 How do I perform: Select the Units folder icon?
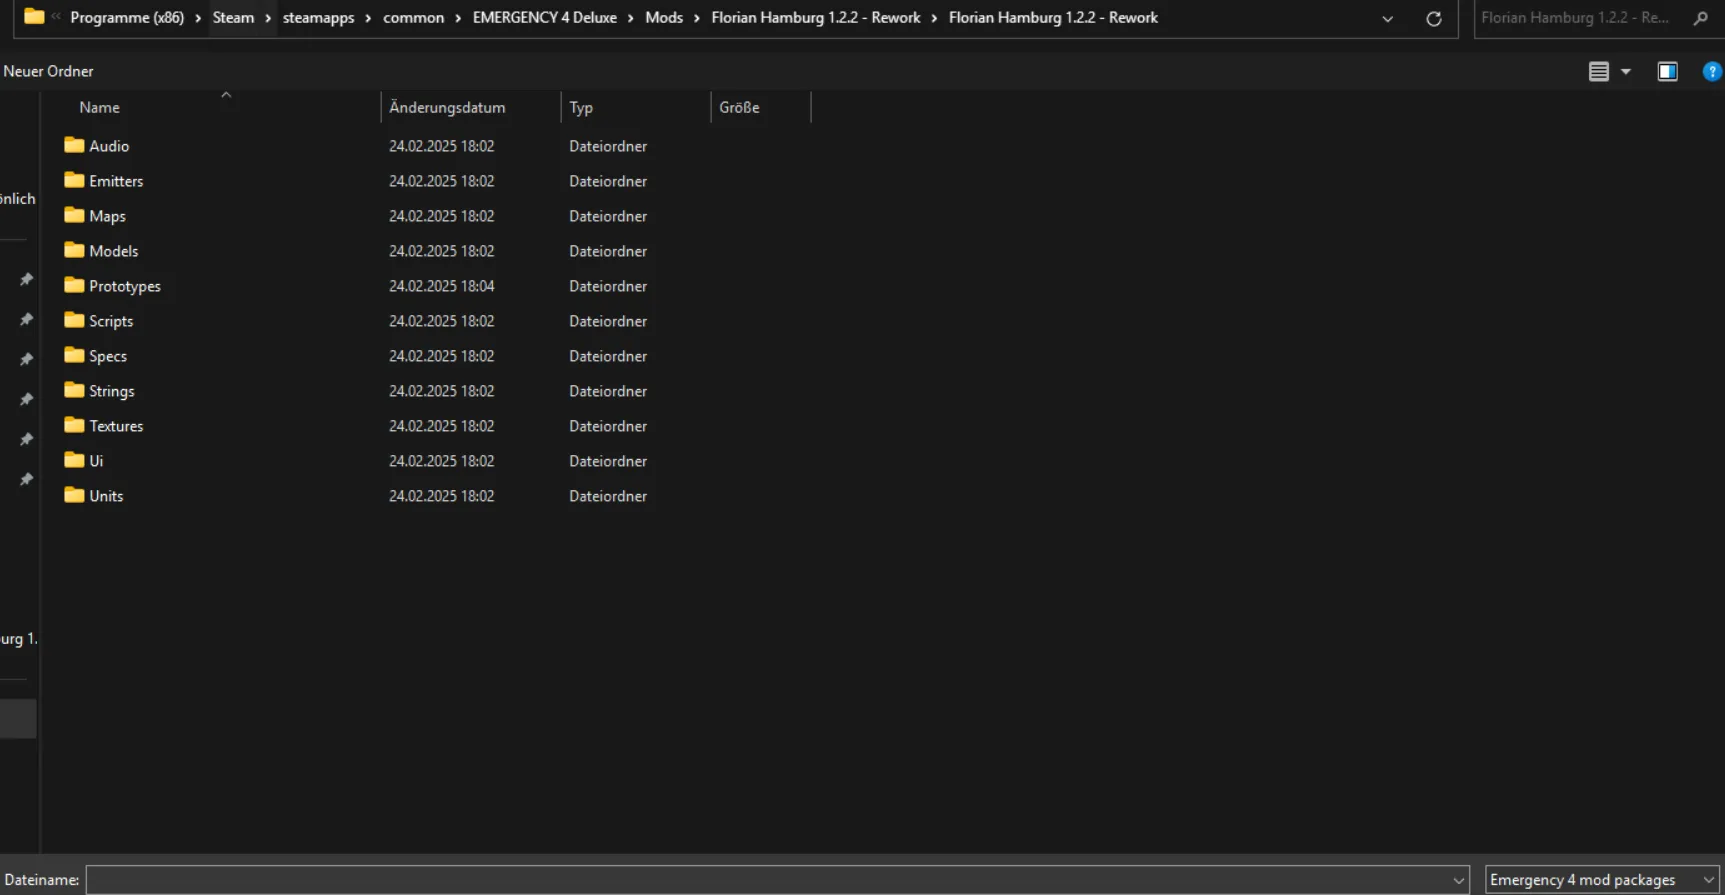coord(74,496)
